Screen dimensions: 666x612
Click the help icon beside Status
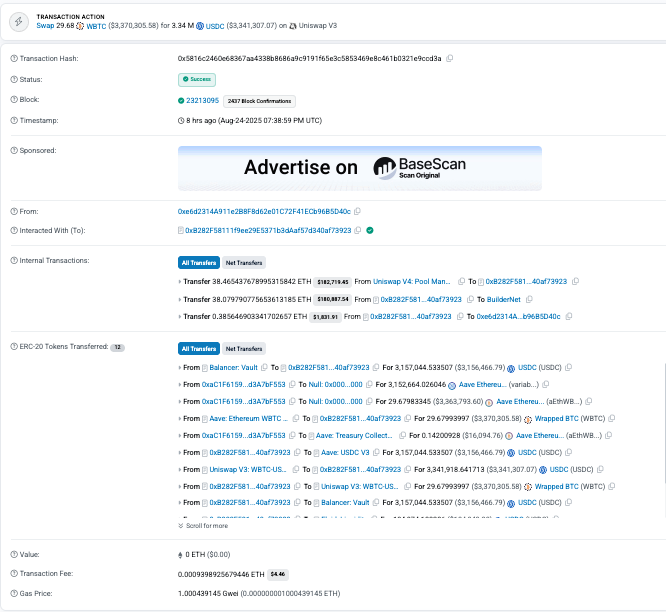click(x=14, y=79)
